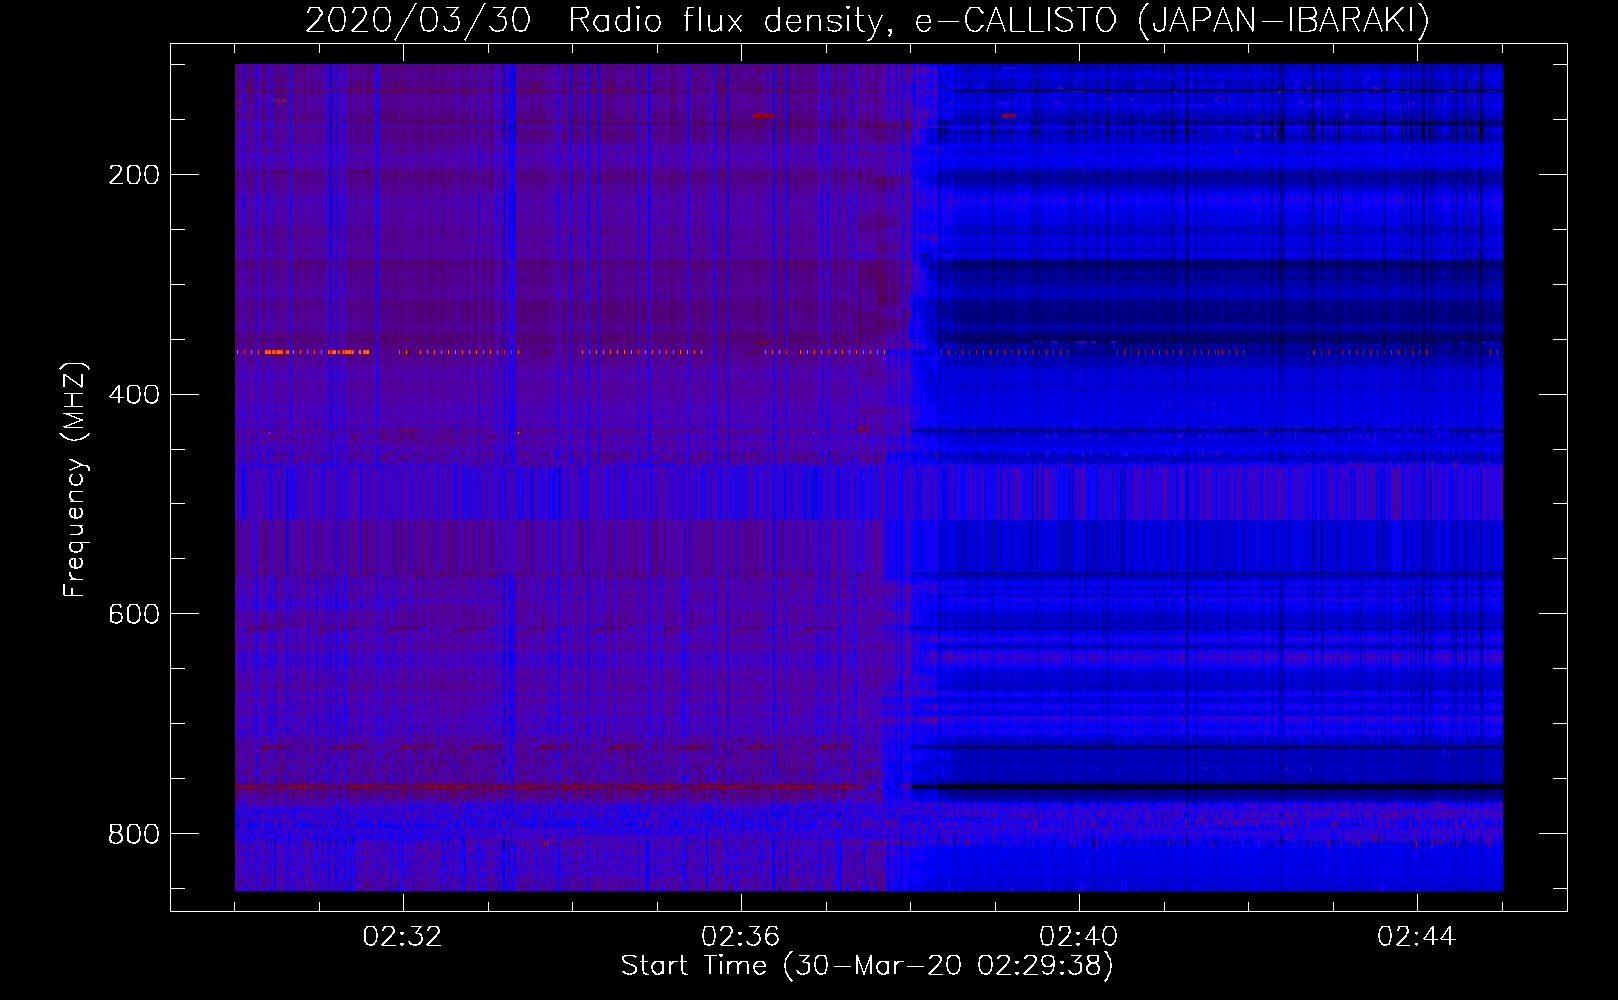The image size is (1618, 1000).
Task: Click the 600 frequency tick label
Action: [x=134, y=614]
